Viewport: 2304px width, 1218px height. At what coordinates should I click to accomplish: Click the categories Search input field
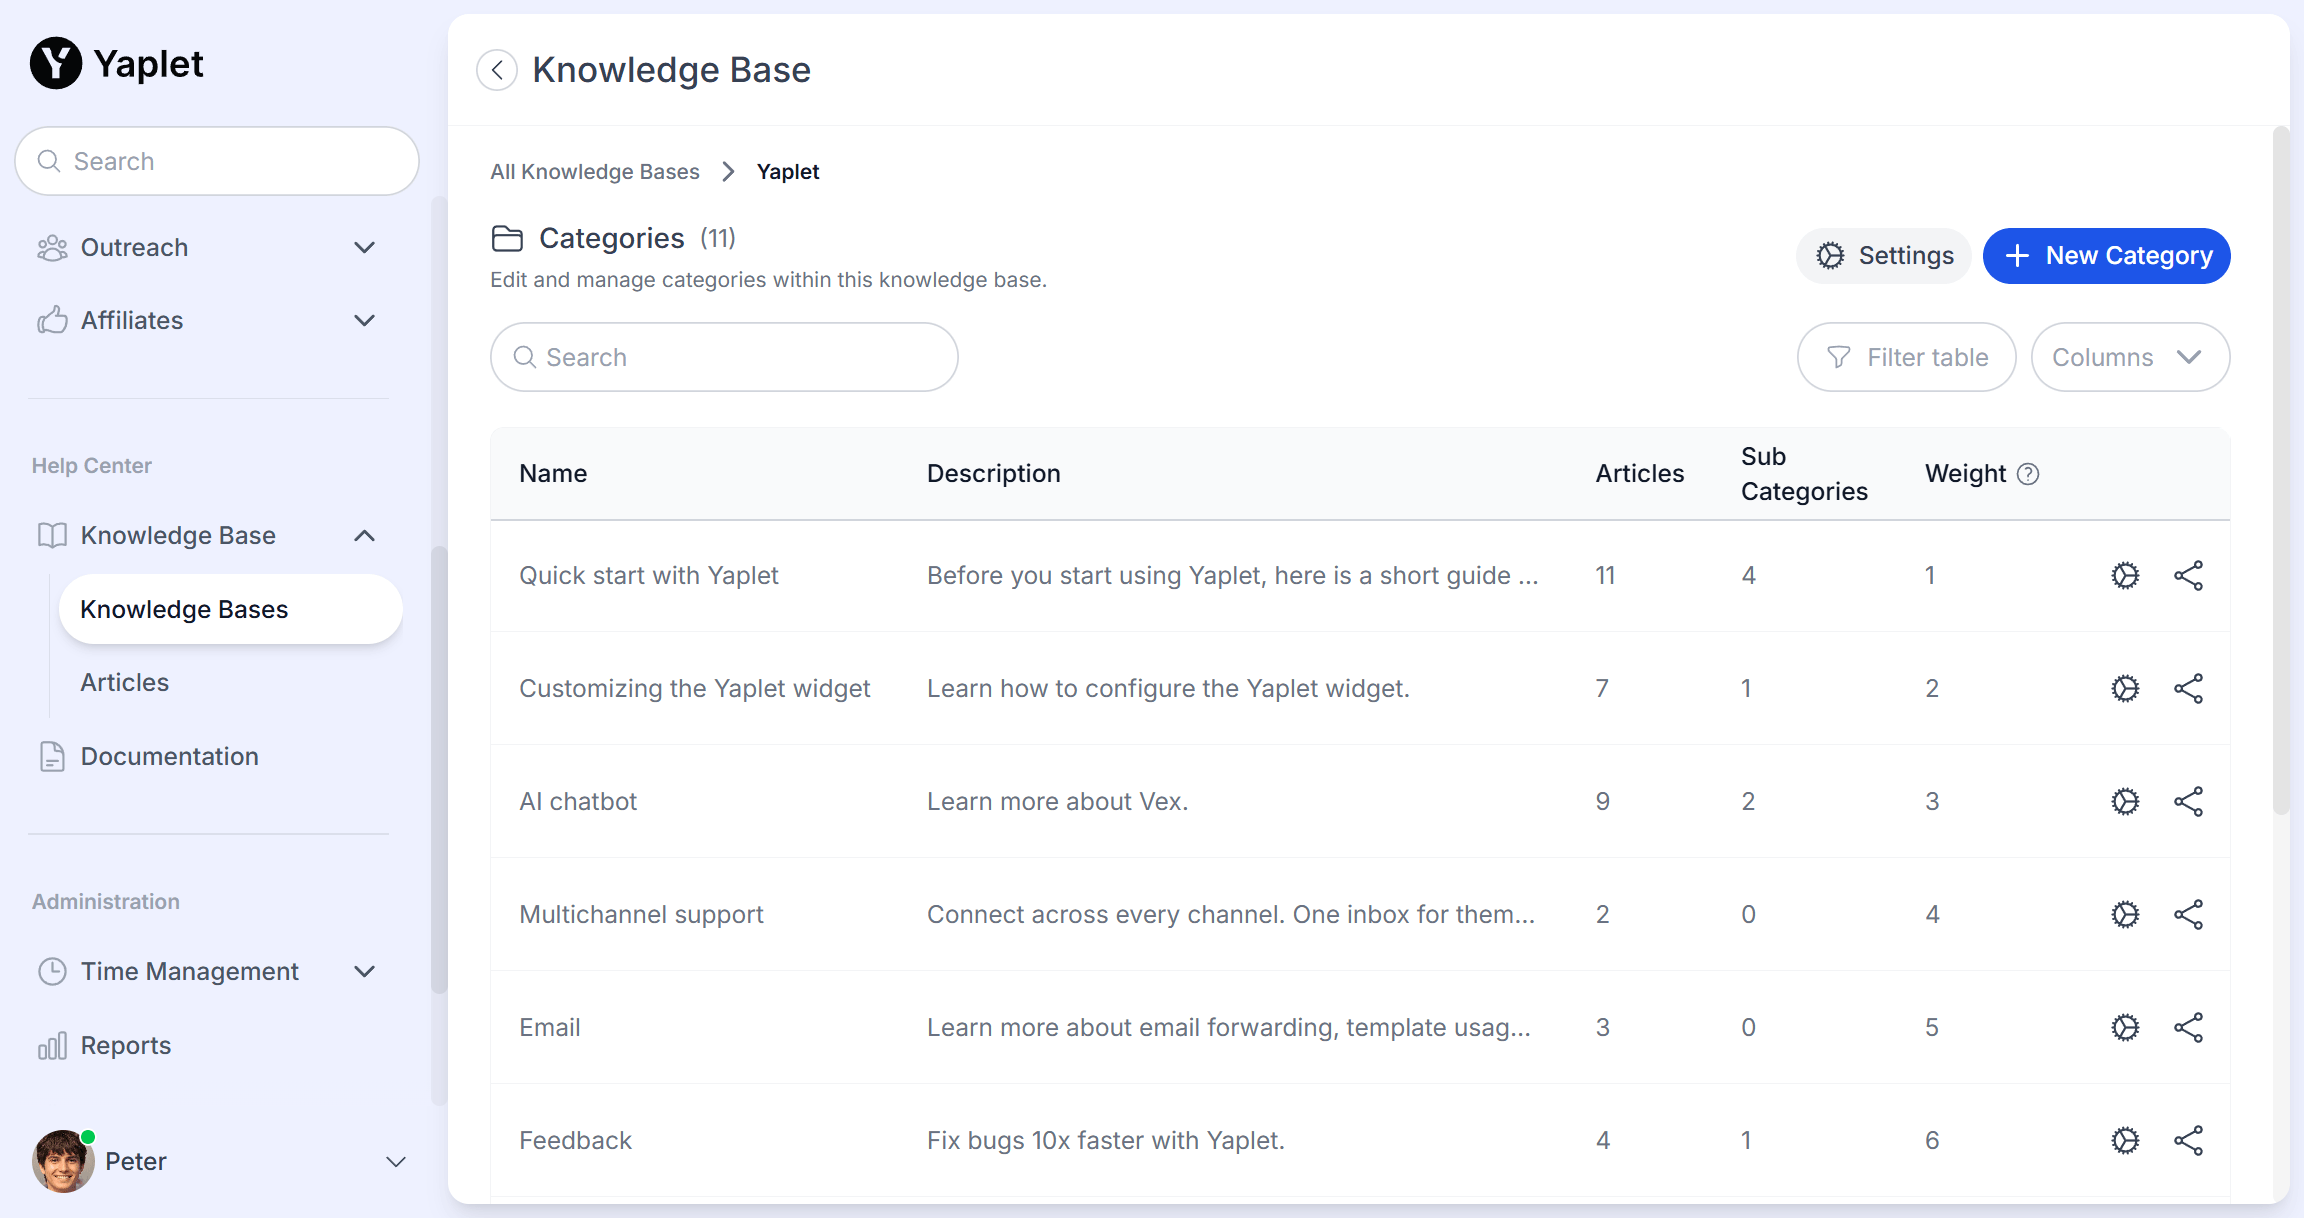(x=724, y=357)
